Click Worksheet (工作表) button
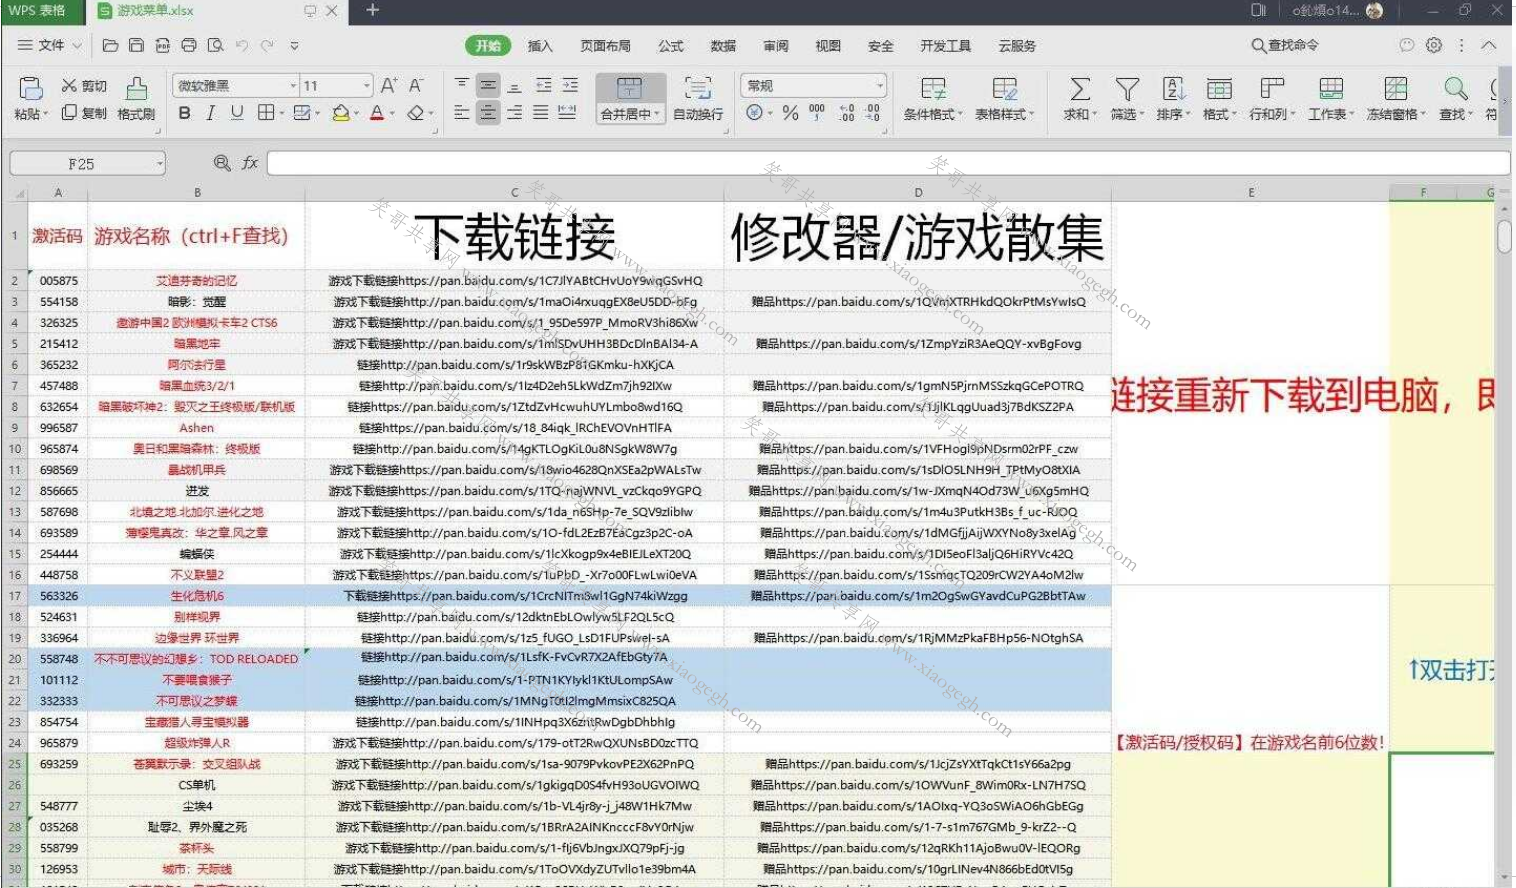This screenshot has width=1516, height=888. [x=1331, y=98]
